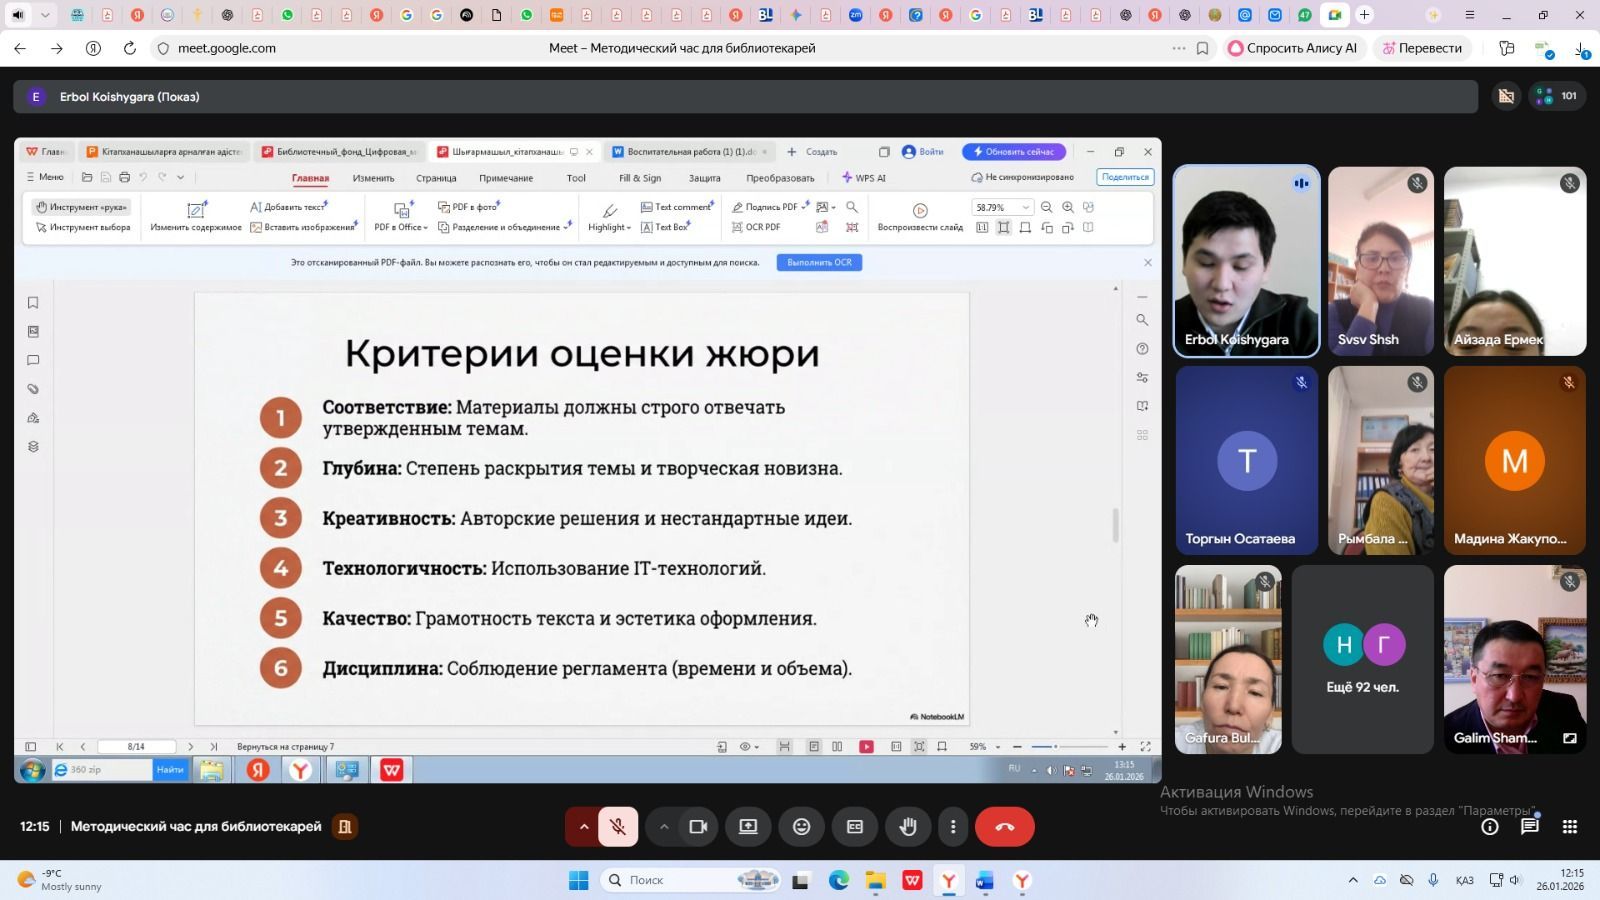The width and height of the screenshot is (1600, 900).
Task: Bookmark this page in the address bar
Action: click(x=1202, y=48)
